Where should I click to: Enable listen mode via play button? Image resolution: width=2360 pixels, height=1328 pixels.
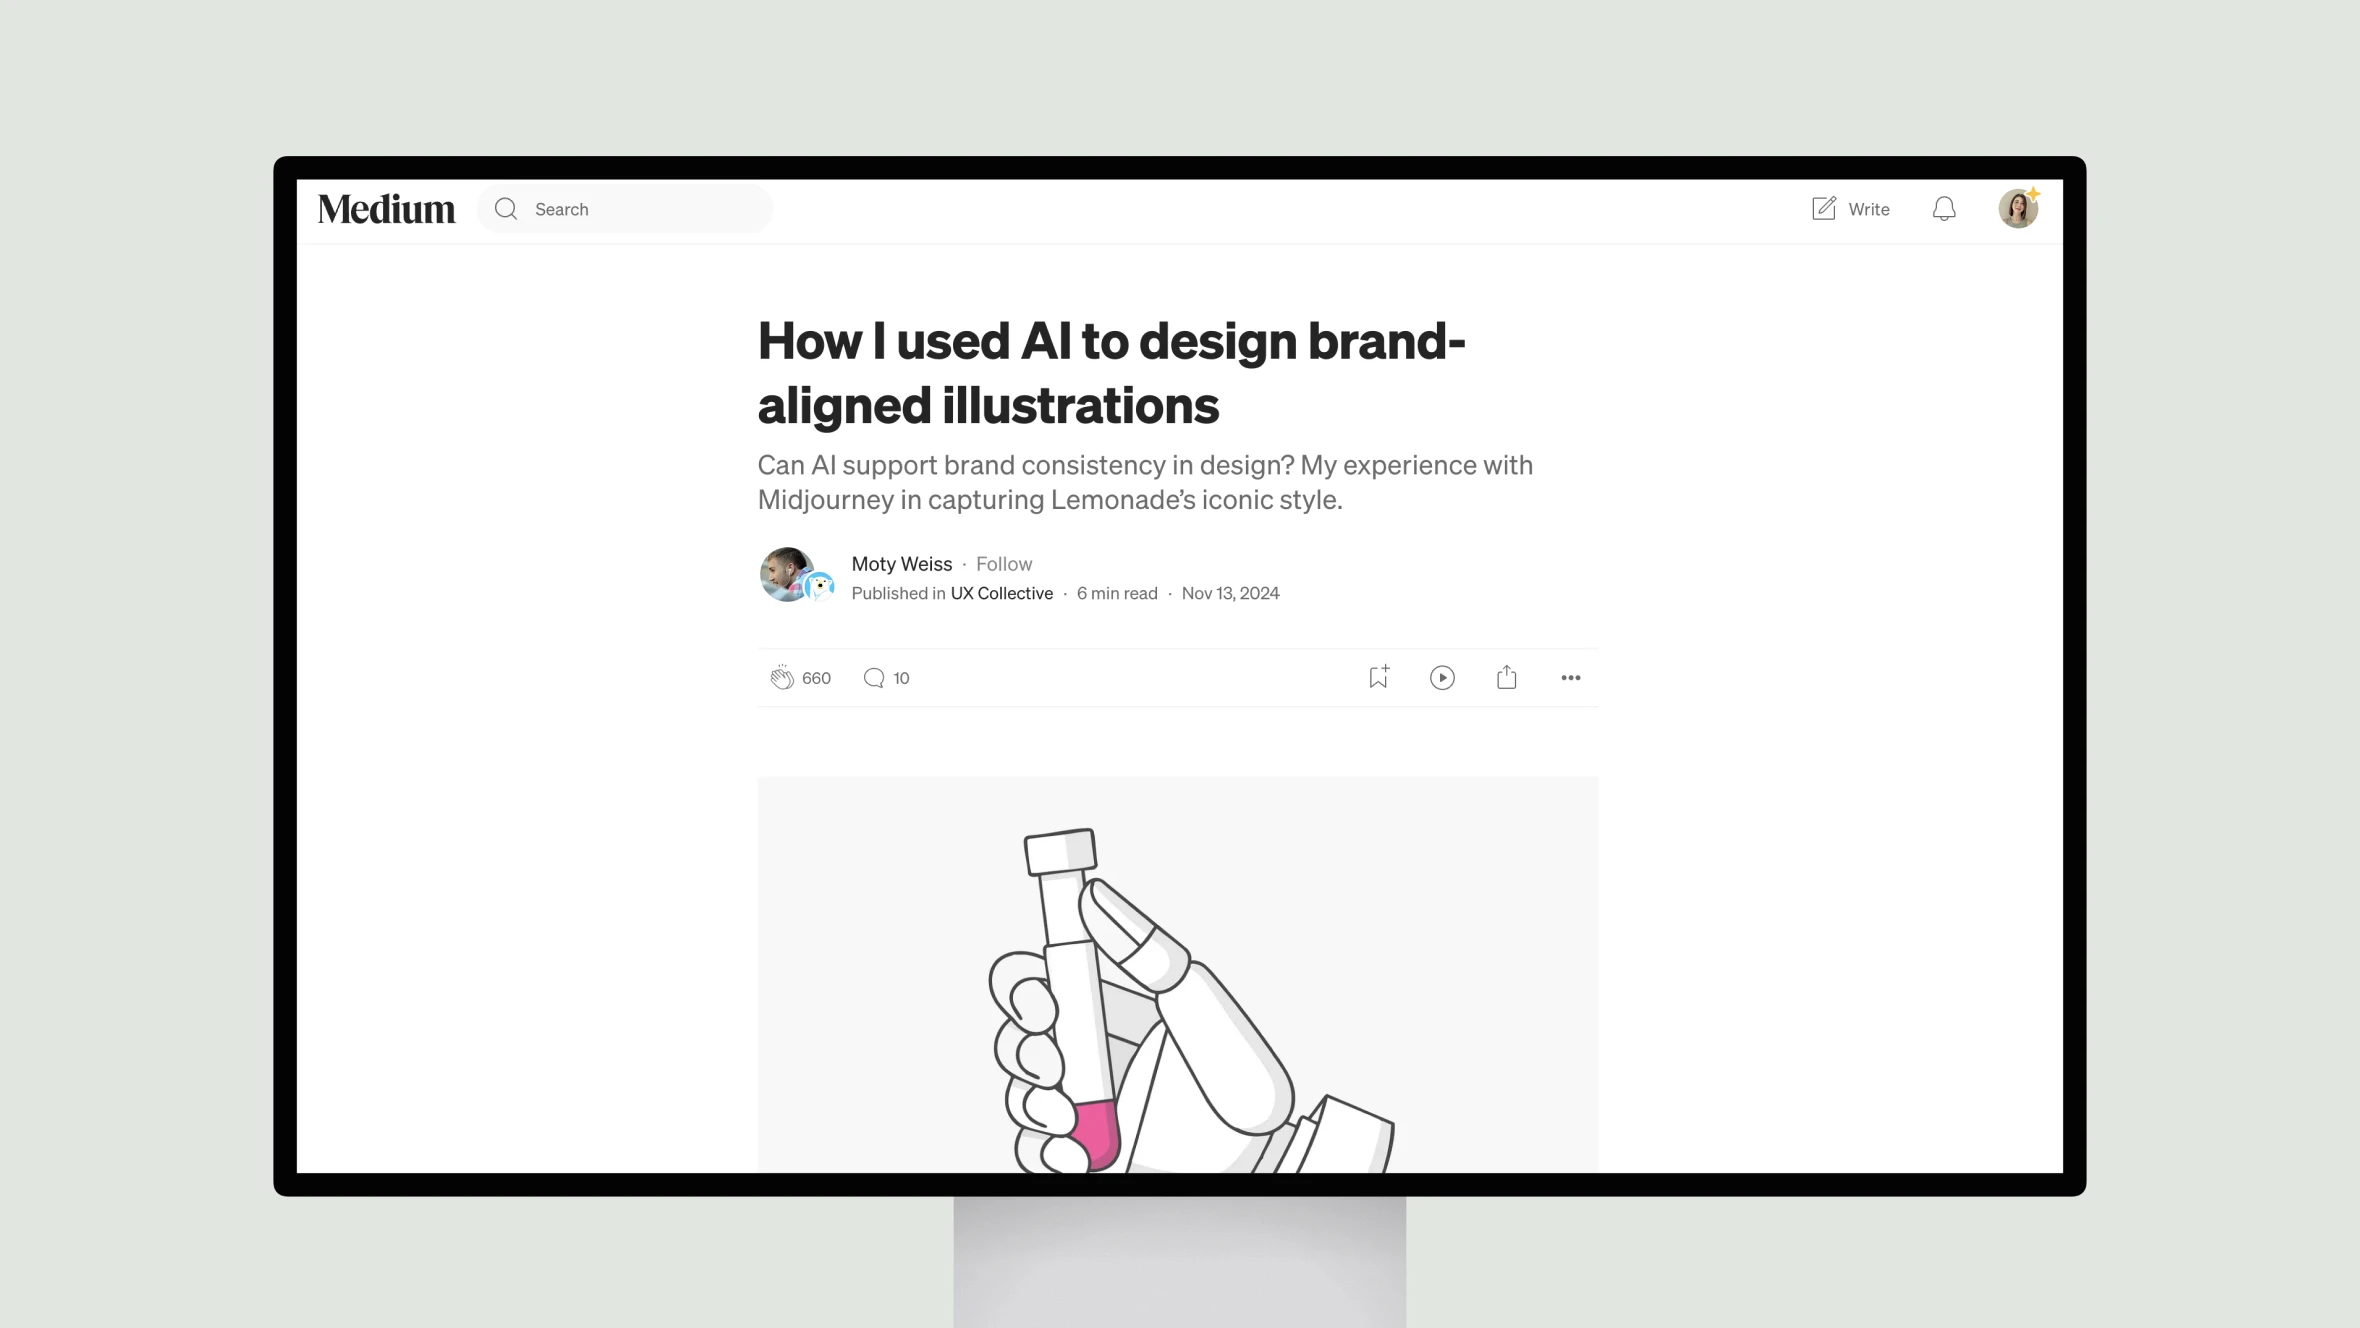coord(1443,676)
